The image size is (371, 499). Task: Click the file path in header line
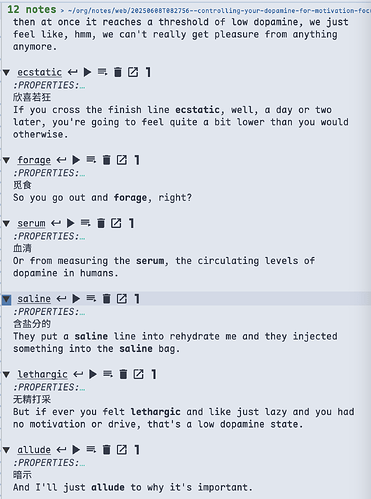219,10
